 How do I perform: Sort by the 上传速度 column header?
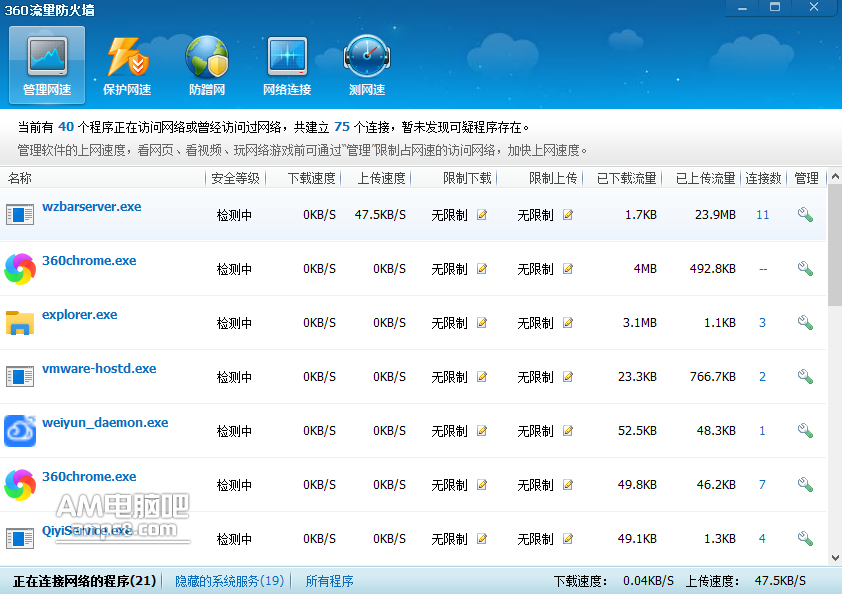point(381,178)
